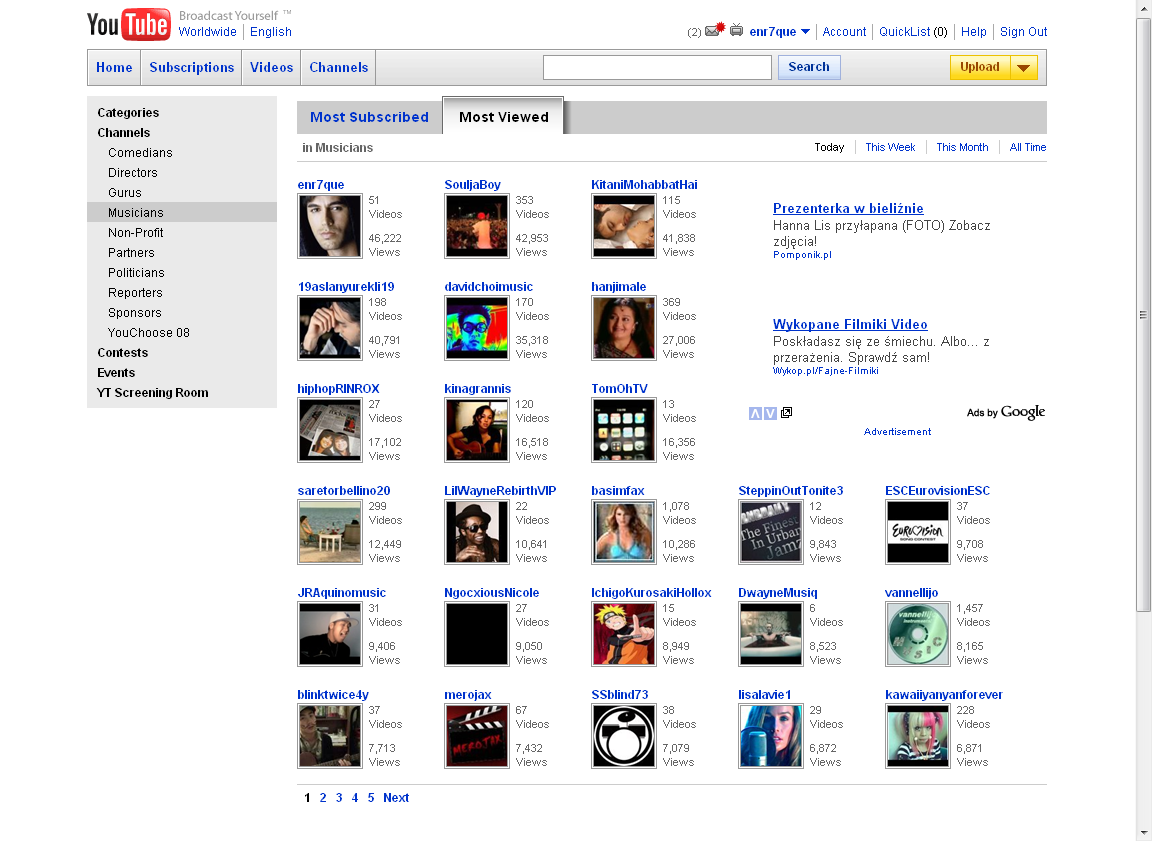Viewport: 1152px width, 841px height.
Task: Open the enr7que username dropdown
Action: [x=805, y=32]
